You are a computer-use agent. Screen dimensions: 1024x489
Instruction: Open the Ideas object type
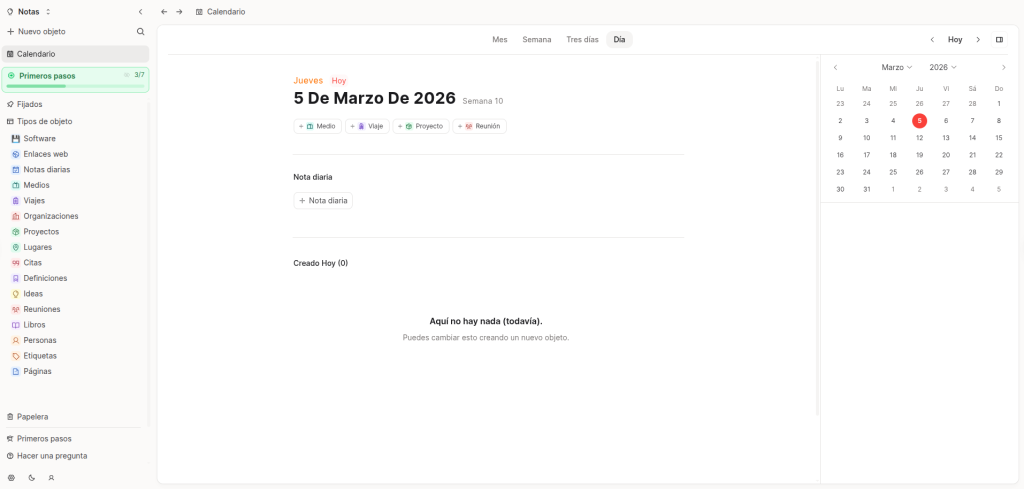tap(33, 294)
